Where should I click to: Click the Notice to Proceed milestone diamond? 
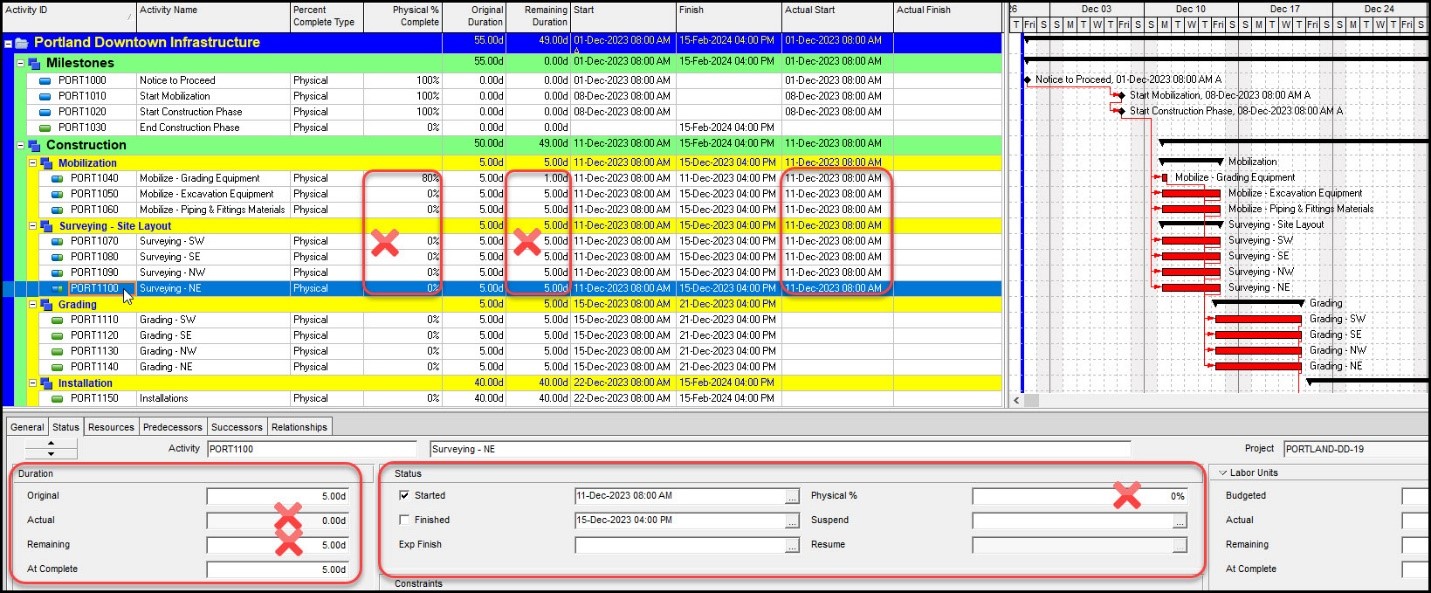pyautogui.click(x=1027, y=80)
